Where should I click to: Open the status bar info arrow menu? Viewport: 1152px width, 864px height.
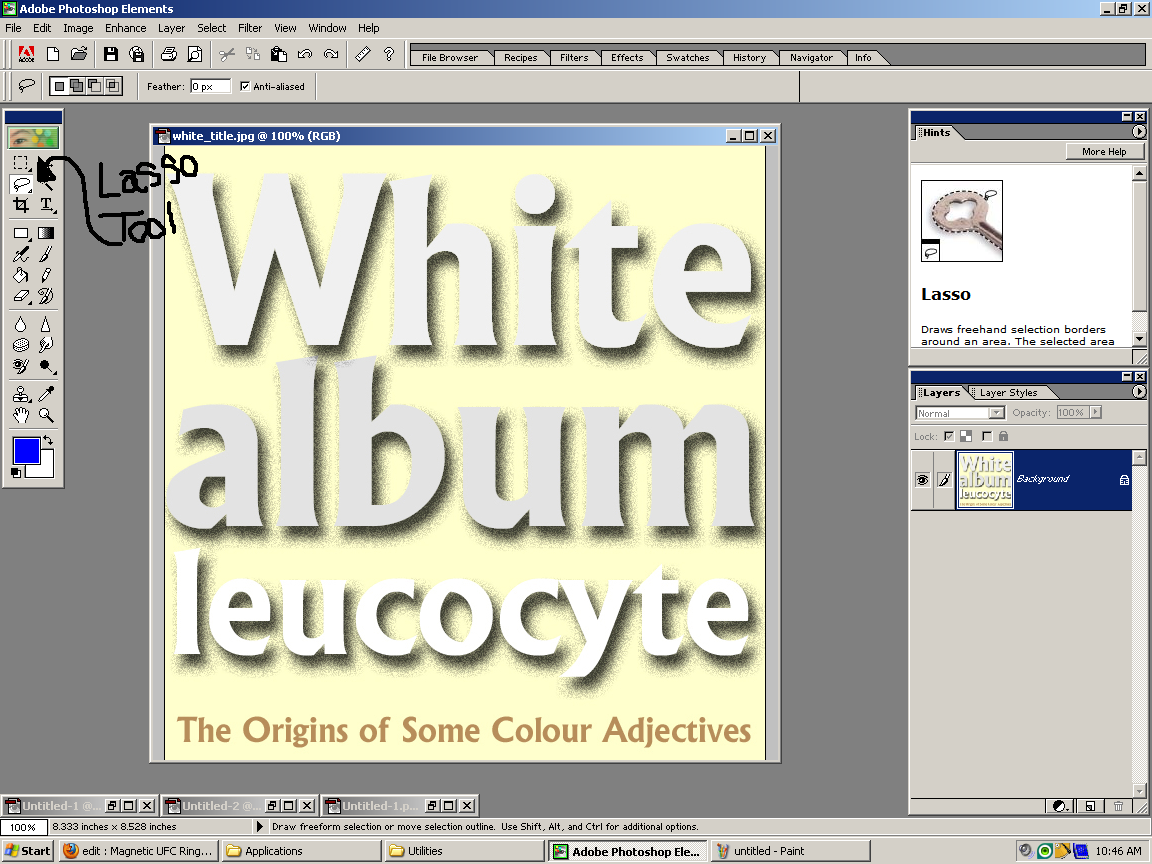click(259, 827)
